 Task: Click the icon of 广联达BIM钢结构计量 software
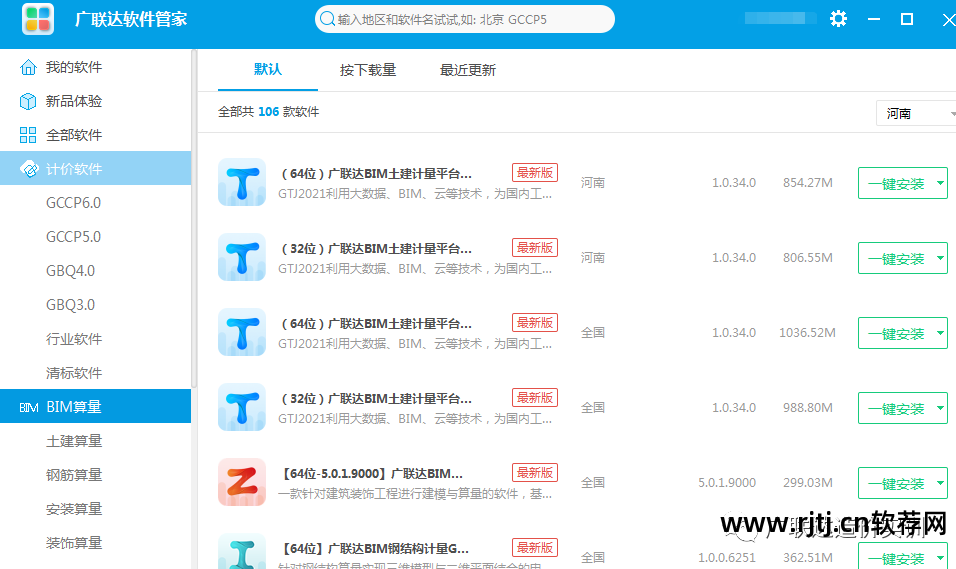click(242, 551)
